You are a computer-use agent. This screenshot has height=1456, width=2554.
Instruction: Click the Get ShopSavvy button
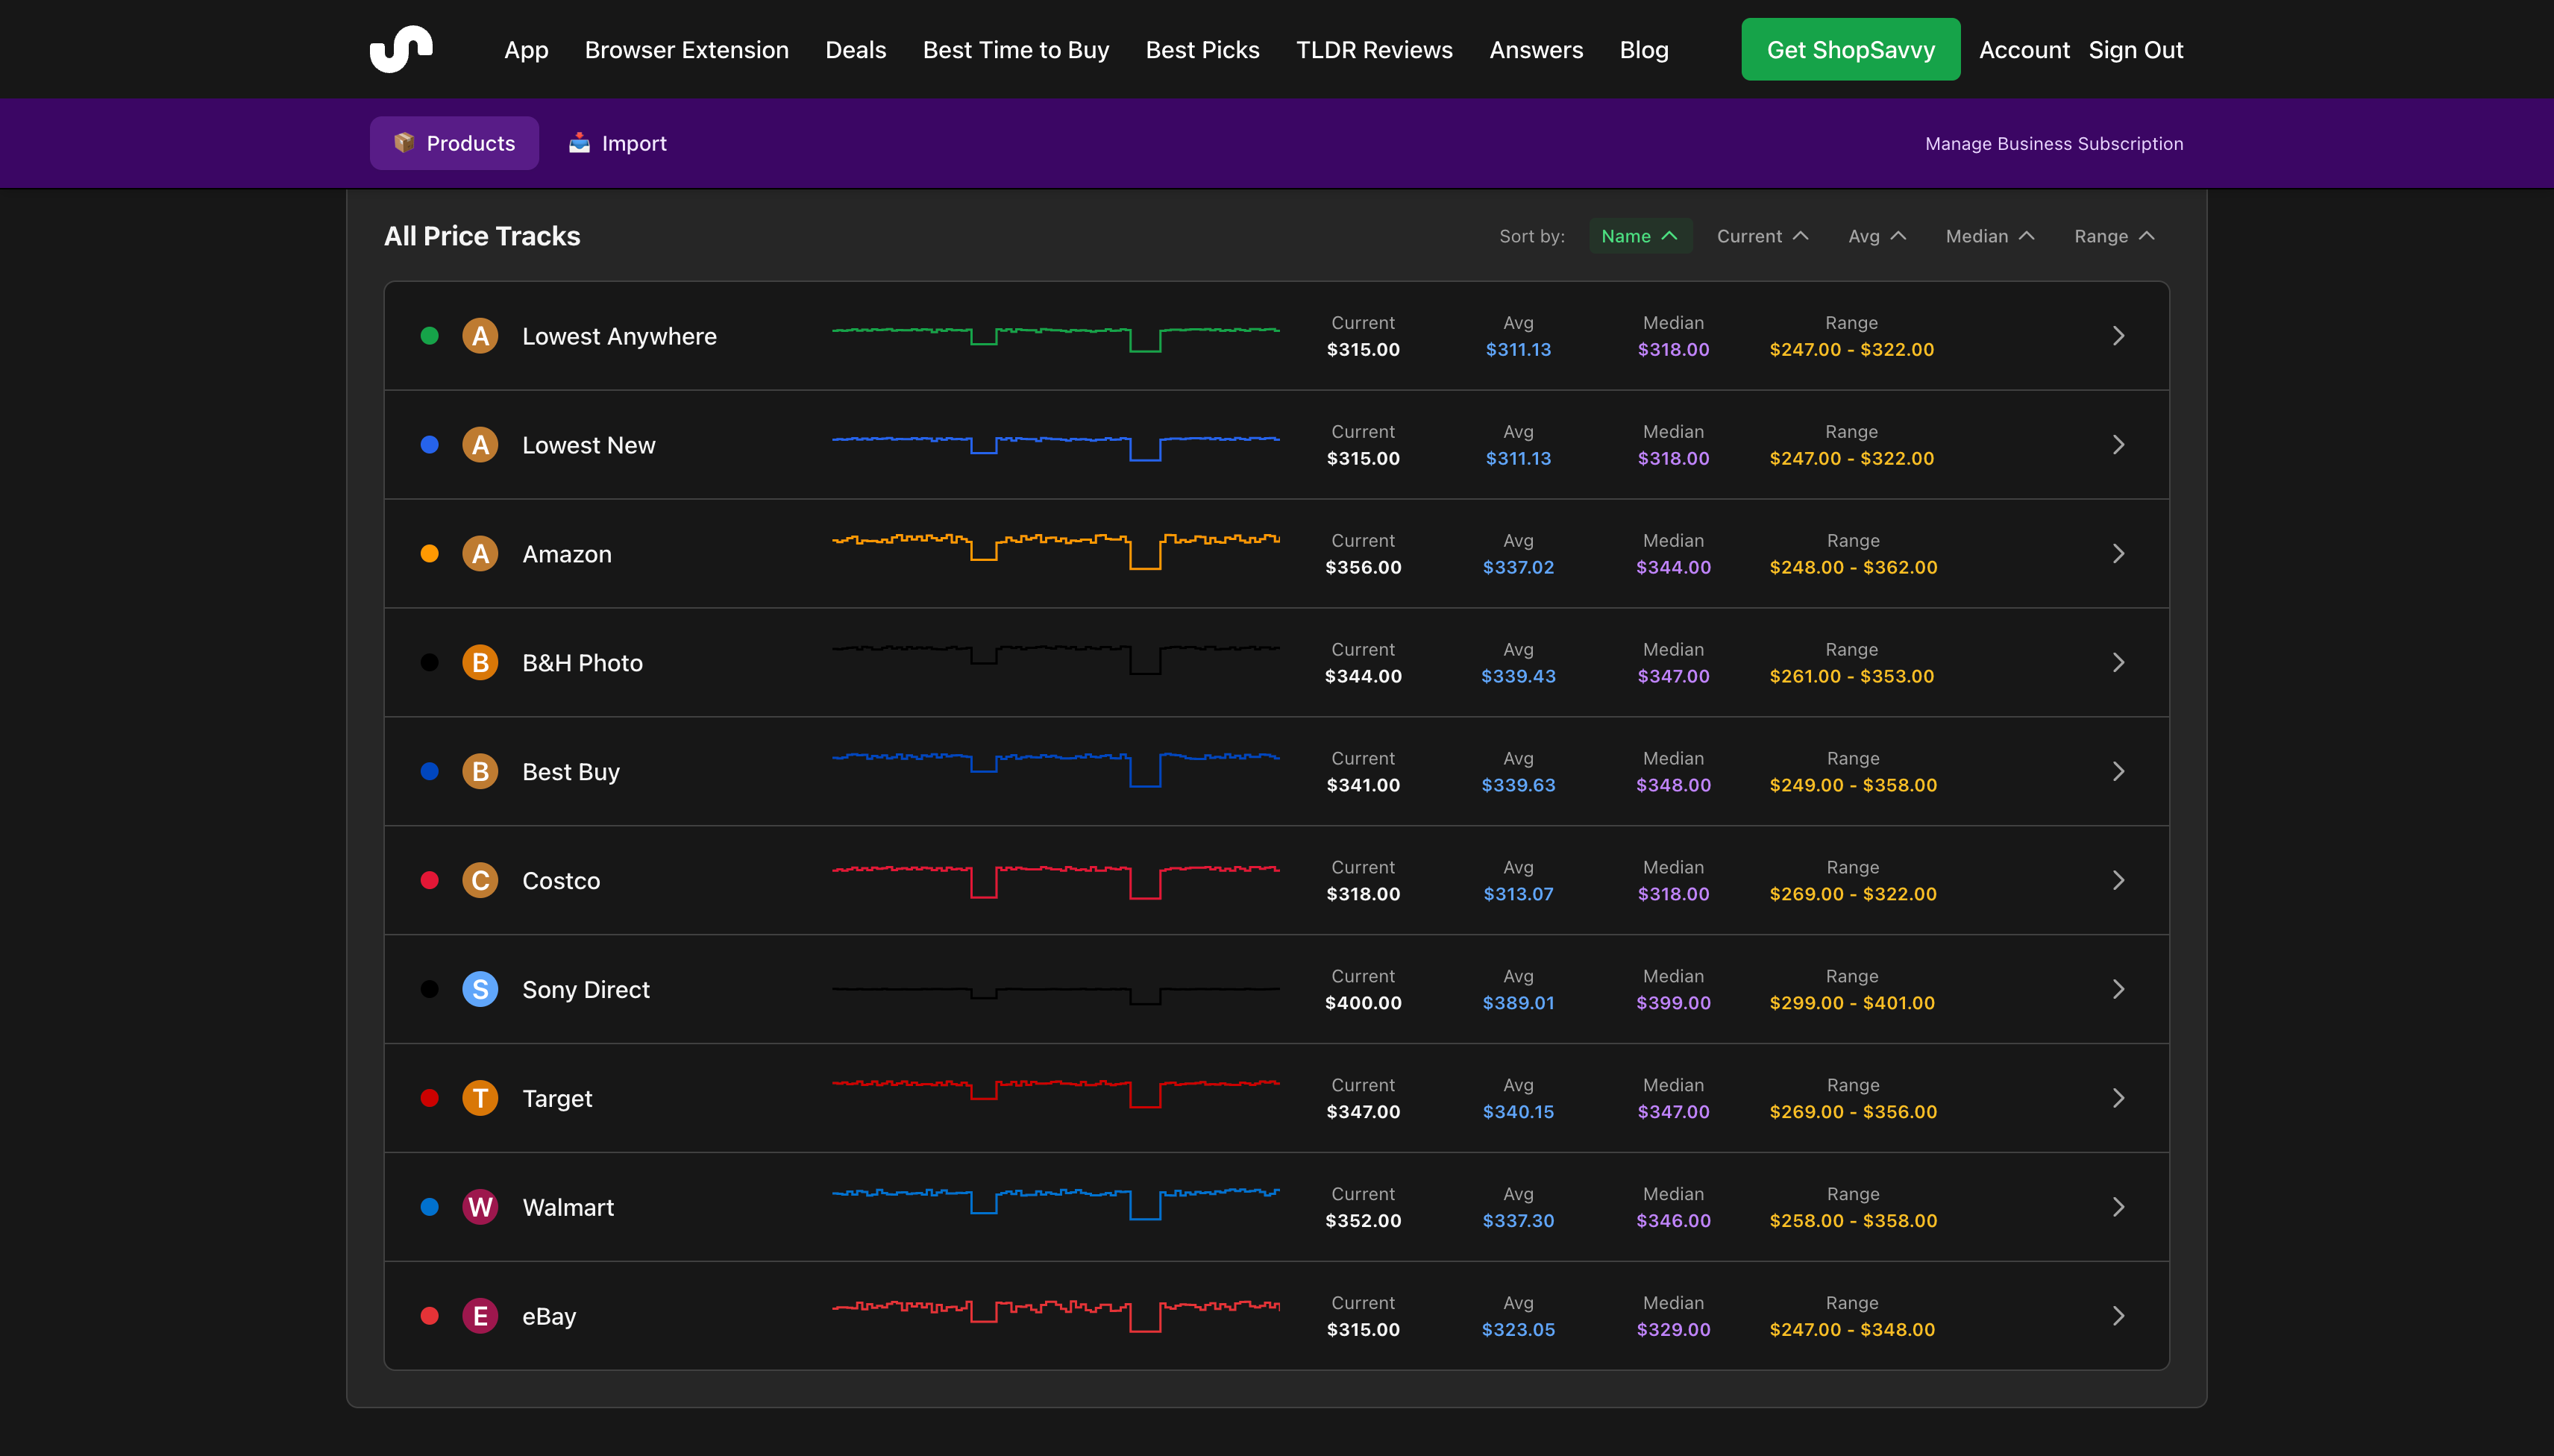(x=1850, y=49)
